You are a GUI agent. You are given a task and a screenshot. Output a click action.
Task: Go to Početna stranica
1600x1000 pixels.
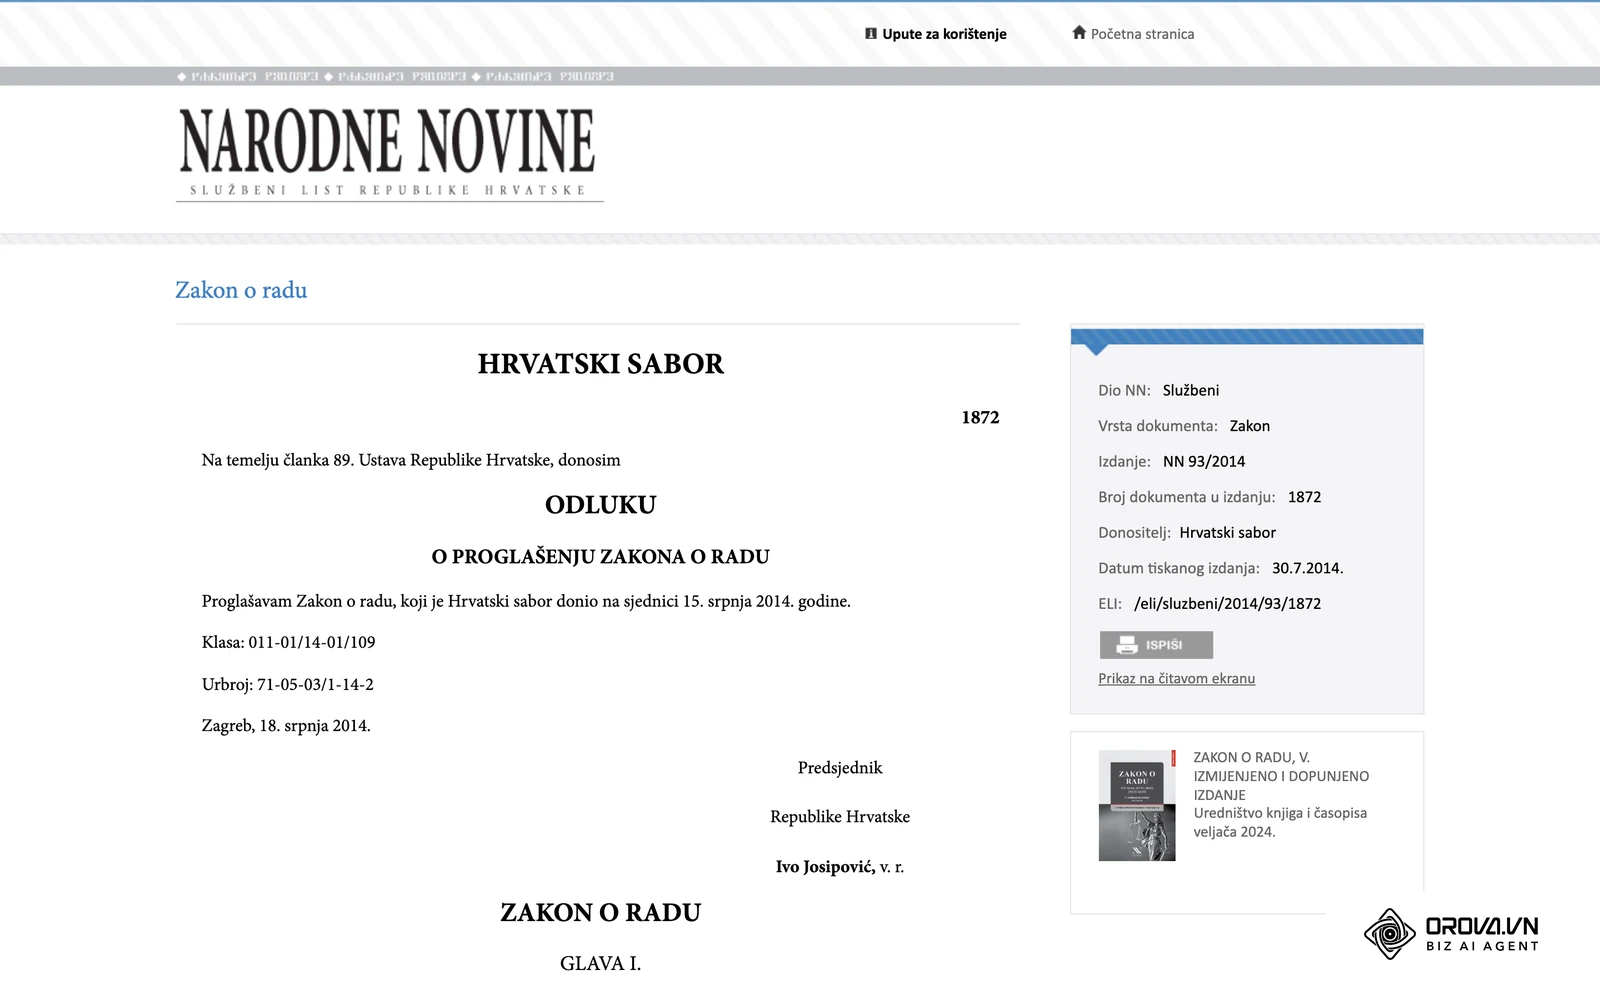pyautogui.click(x=1142, y=34)
